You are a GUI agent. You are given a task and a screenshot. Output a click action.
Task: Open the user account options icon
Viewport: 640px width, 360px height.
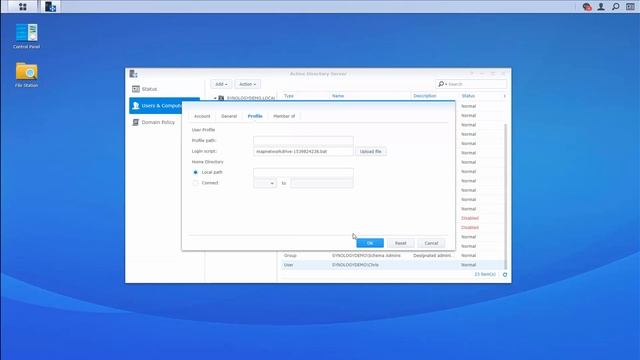coord(601,7)
